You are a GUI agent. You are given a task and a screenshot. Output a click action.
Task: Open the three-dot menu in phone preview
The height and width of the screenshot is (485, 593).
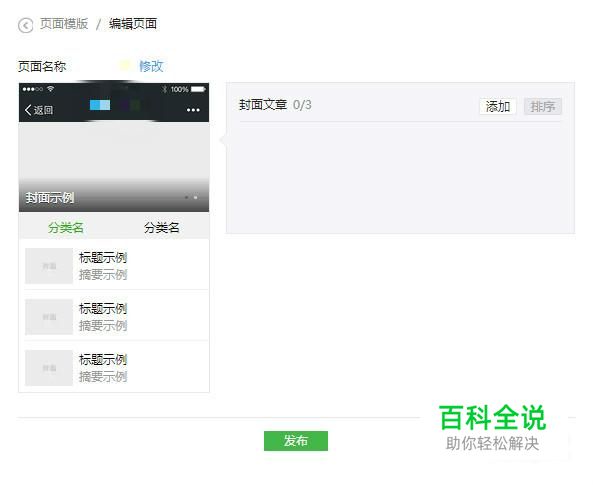193,110
